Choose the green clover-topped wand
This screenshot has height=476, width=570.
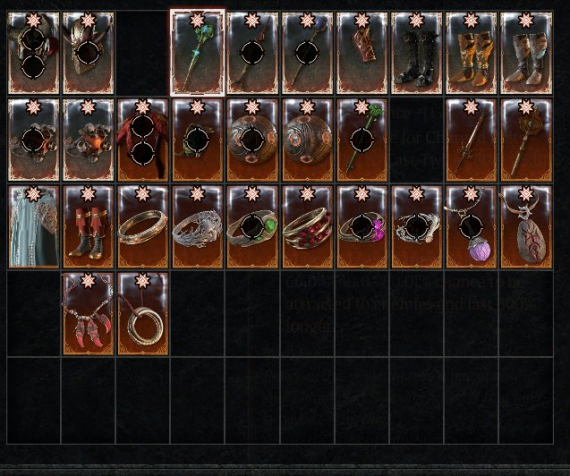click(x=362, y=140)
